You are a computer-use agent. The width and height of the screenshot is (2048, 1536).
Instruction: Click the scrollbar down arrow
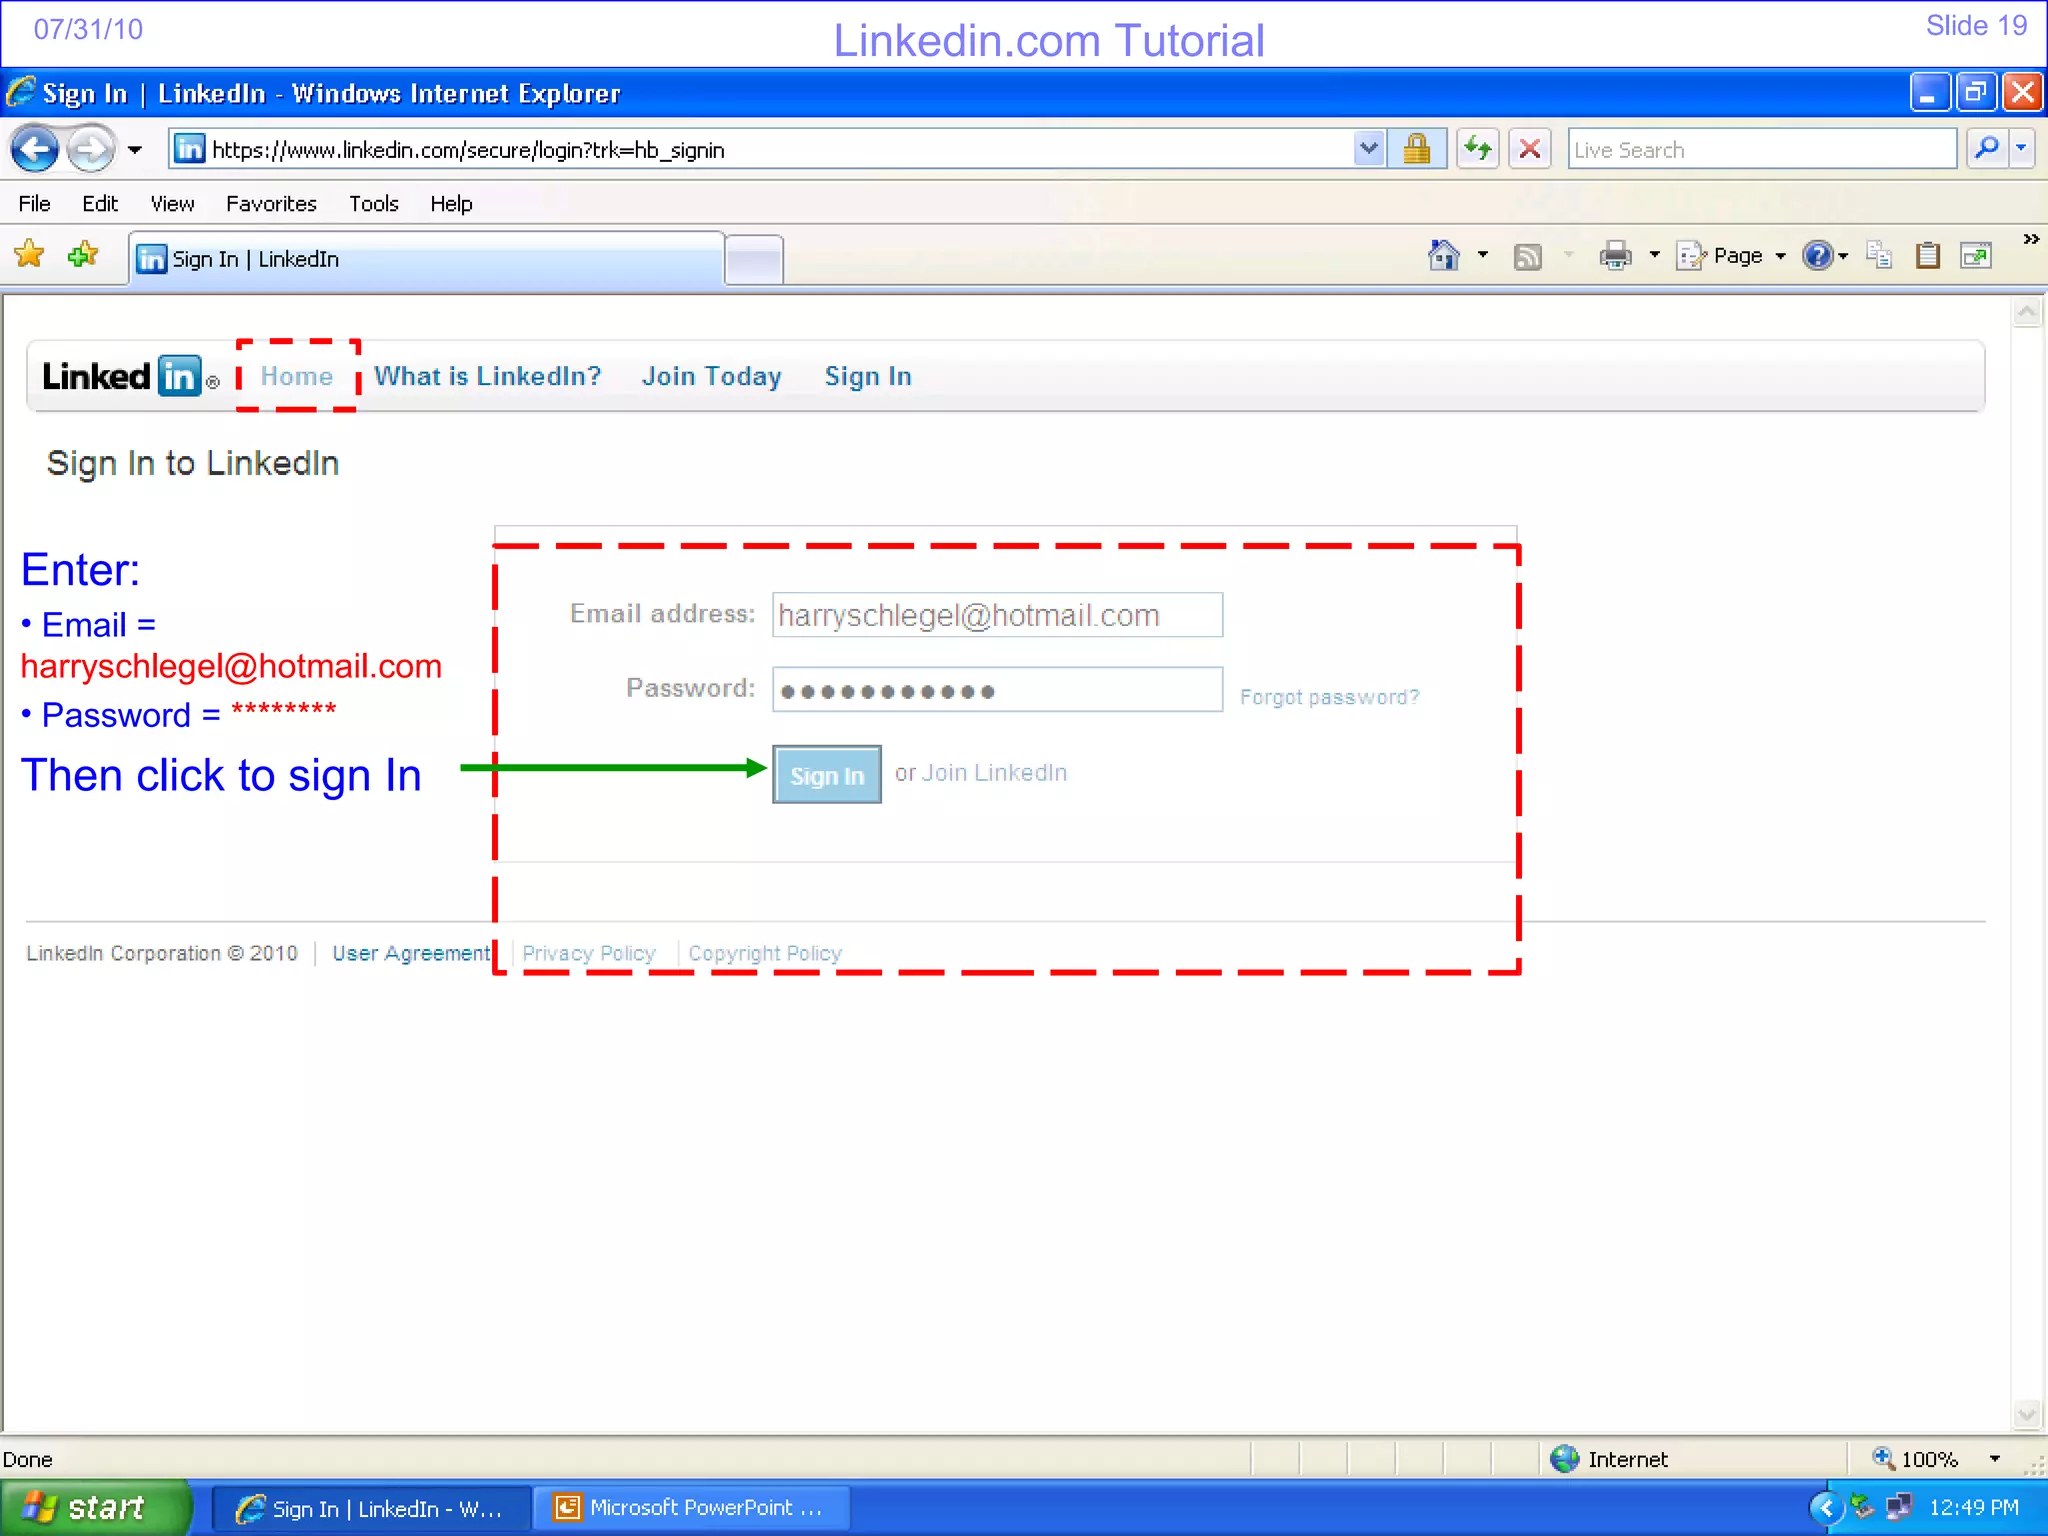click(x=2027, y=1414)
